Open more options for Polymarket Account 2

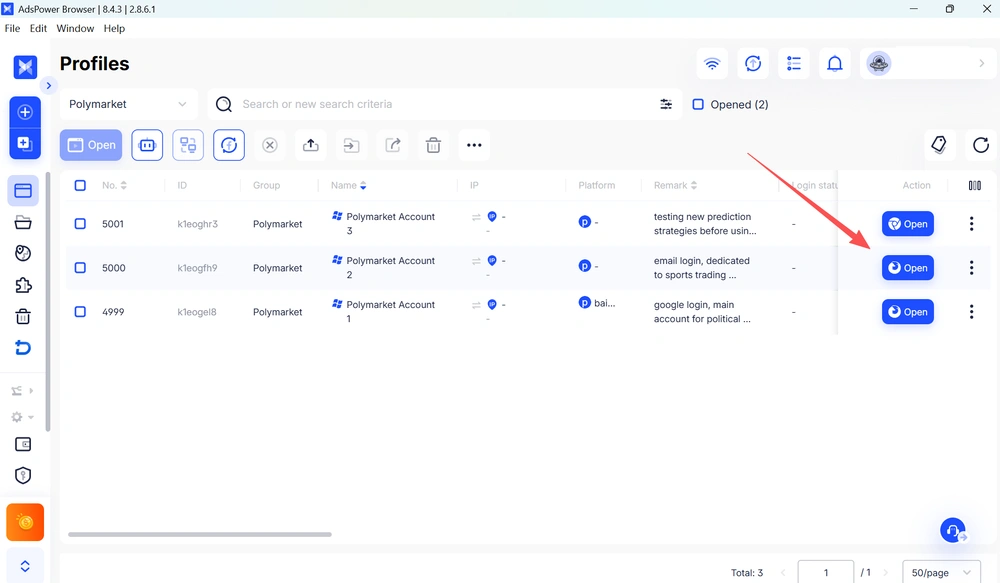(x=971, y=268)
